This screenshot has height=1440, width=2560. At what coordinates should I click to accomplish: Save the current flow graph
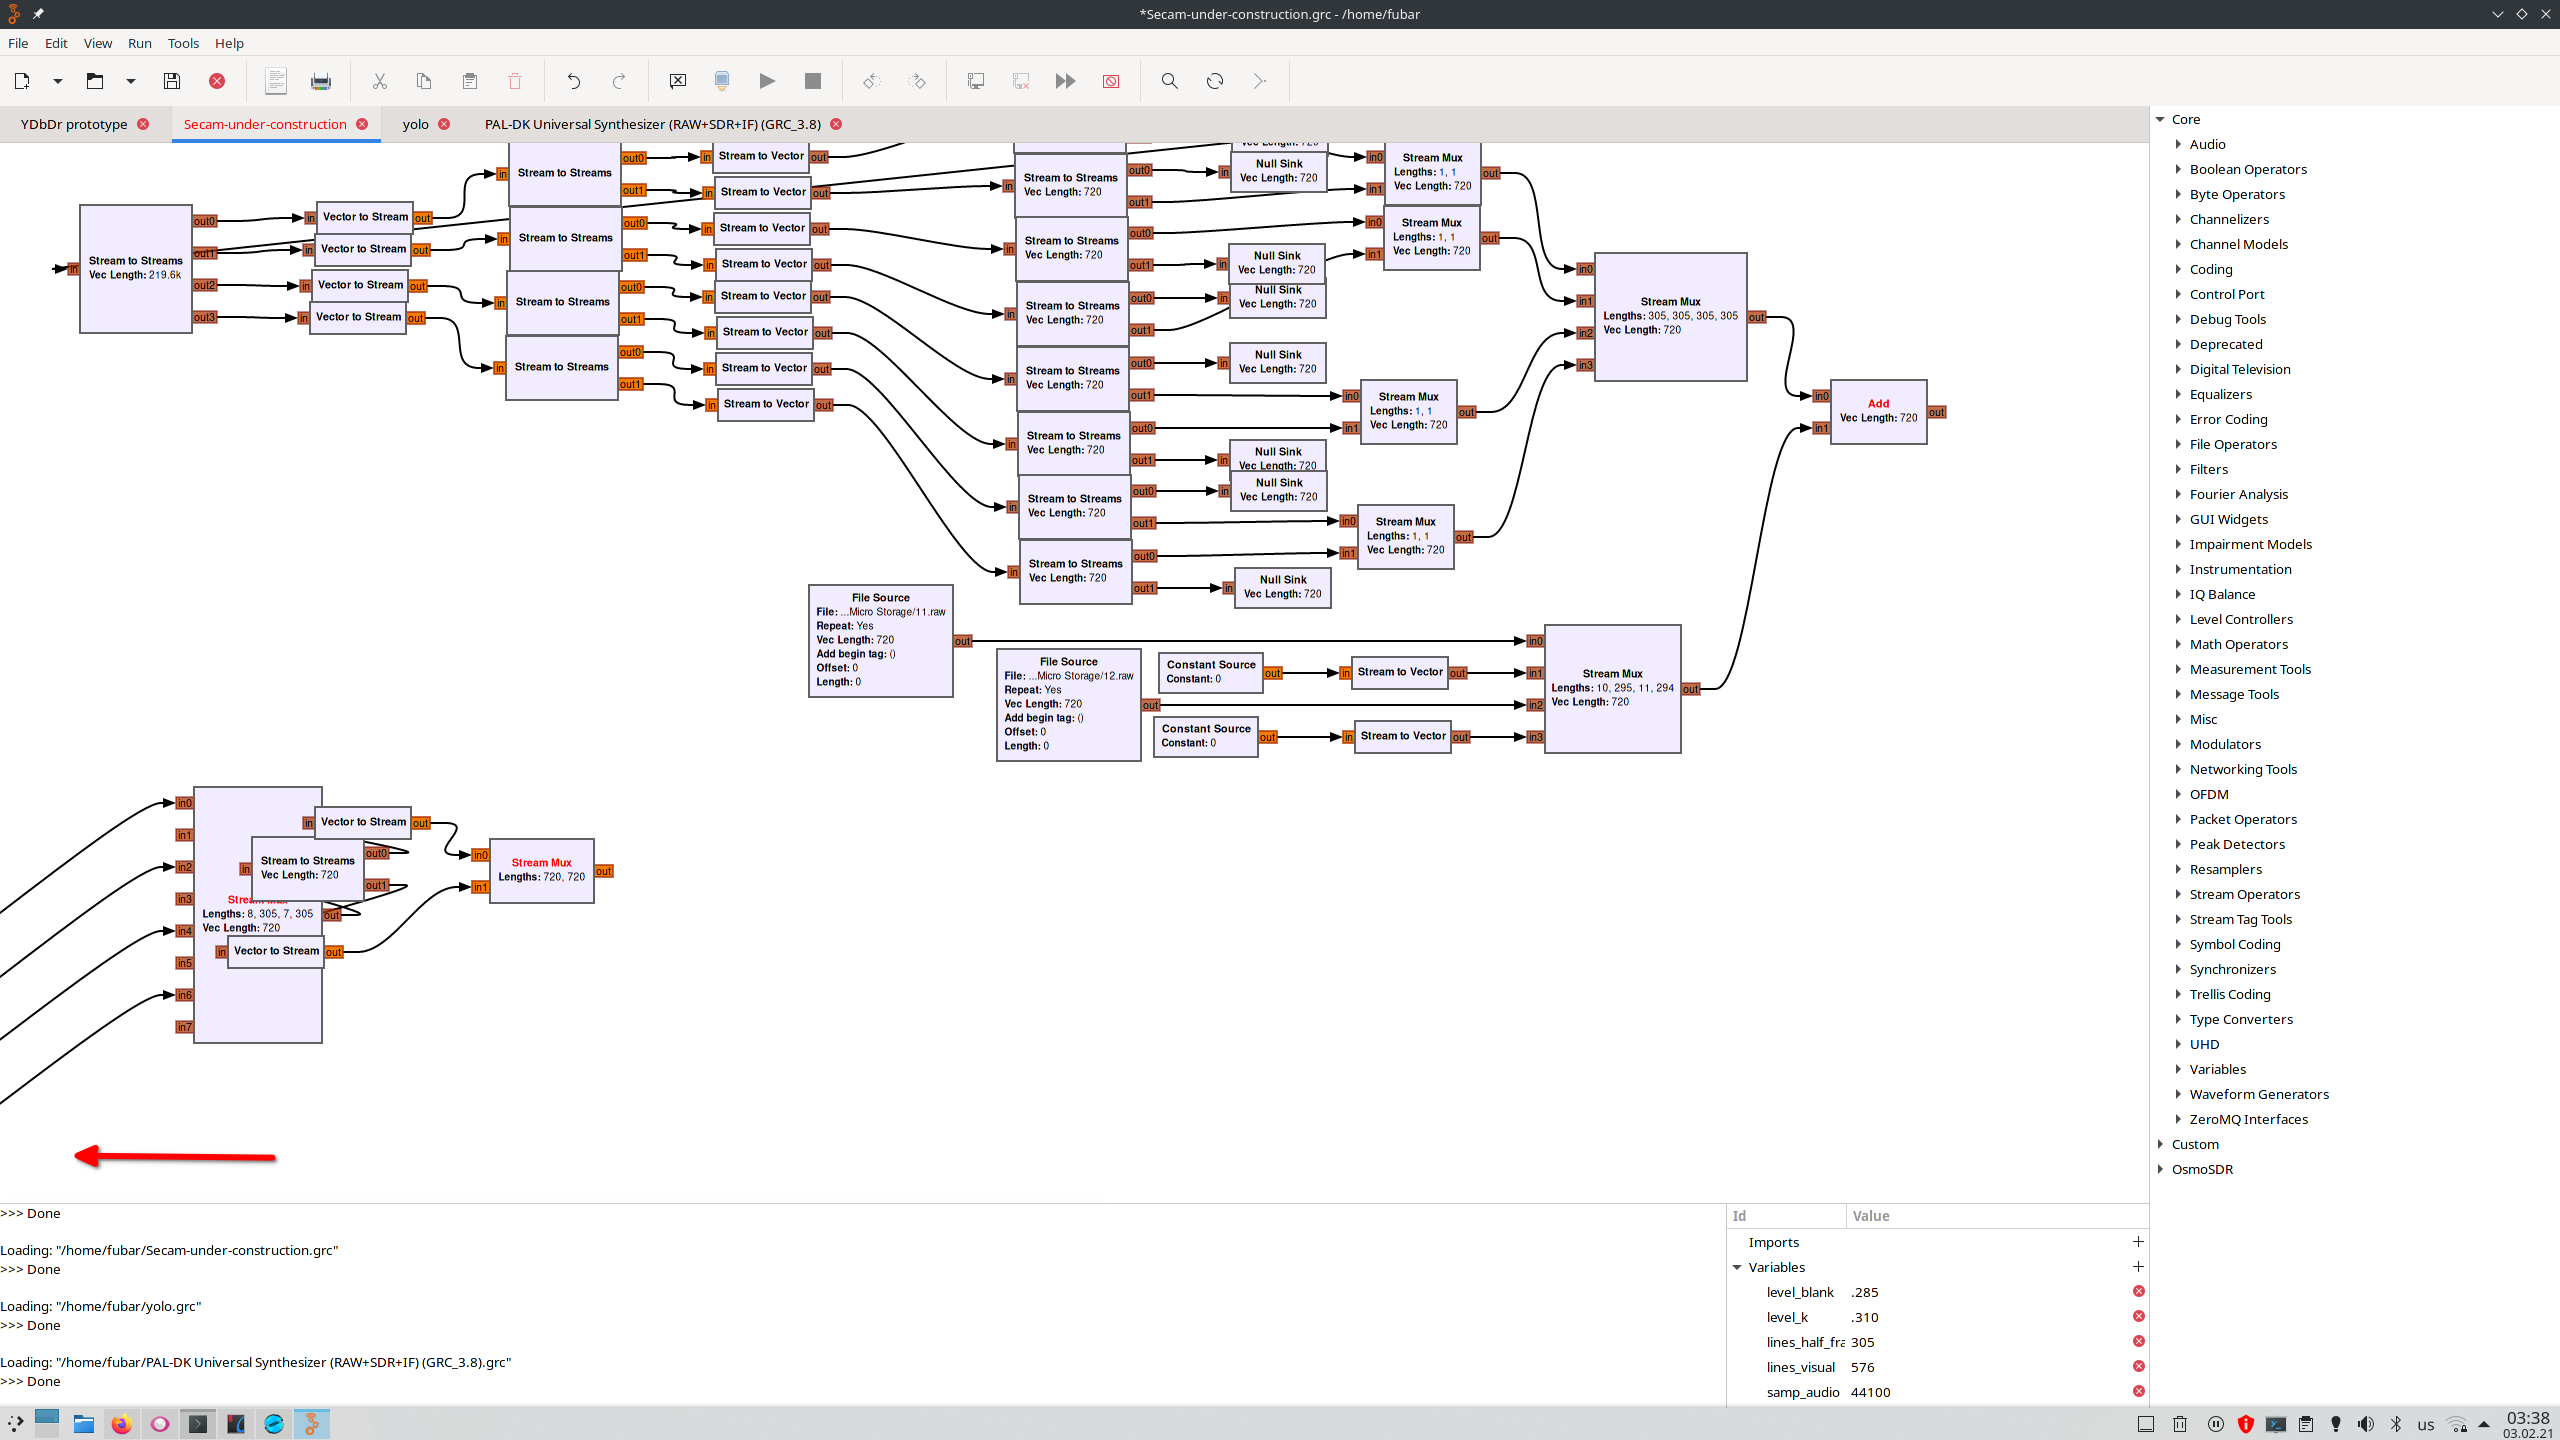pyautogui.click(x=172, y=81)
